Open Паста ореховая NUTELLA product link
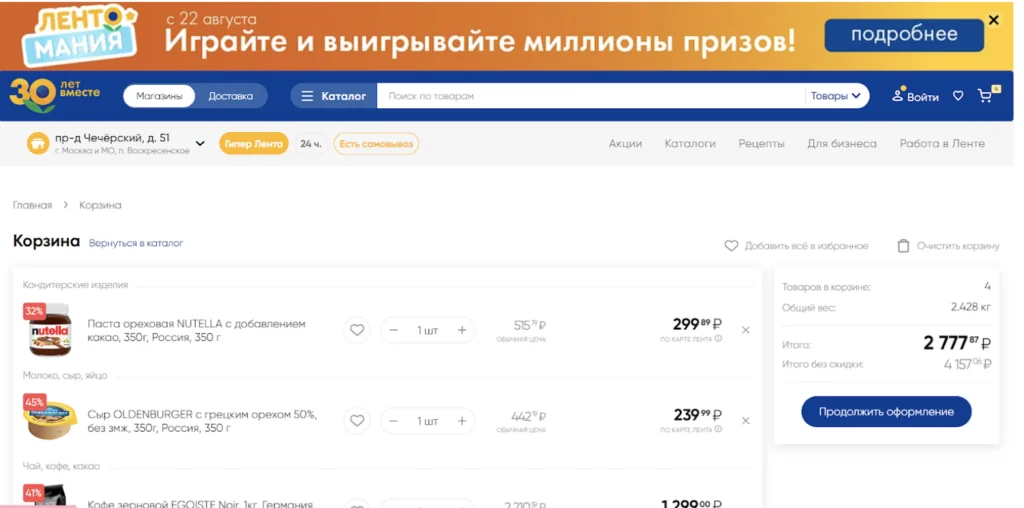Viewport: 1024px width, 508px height. click(197, 330)
